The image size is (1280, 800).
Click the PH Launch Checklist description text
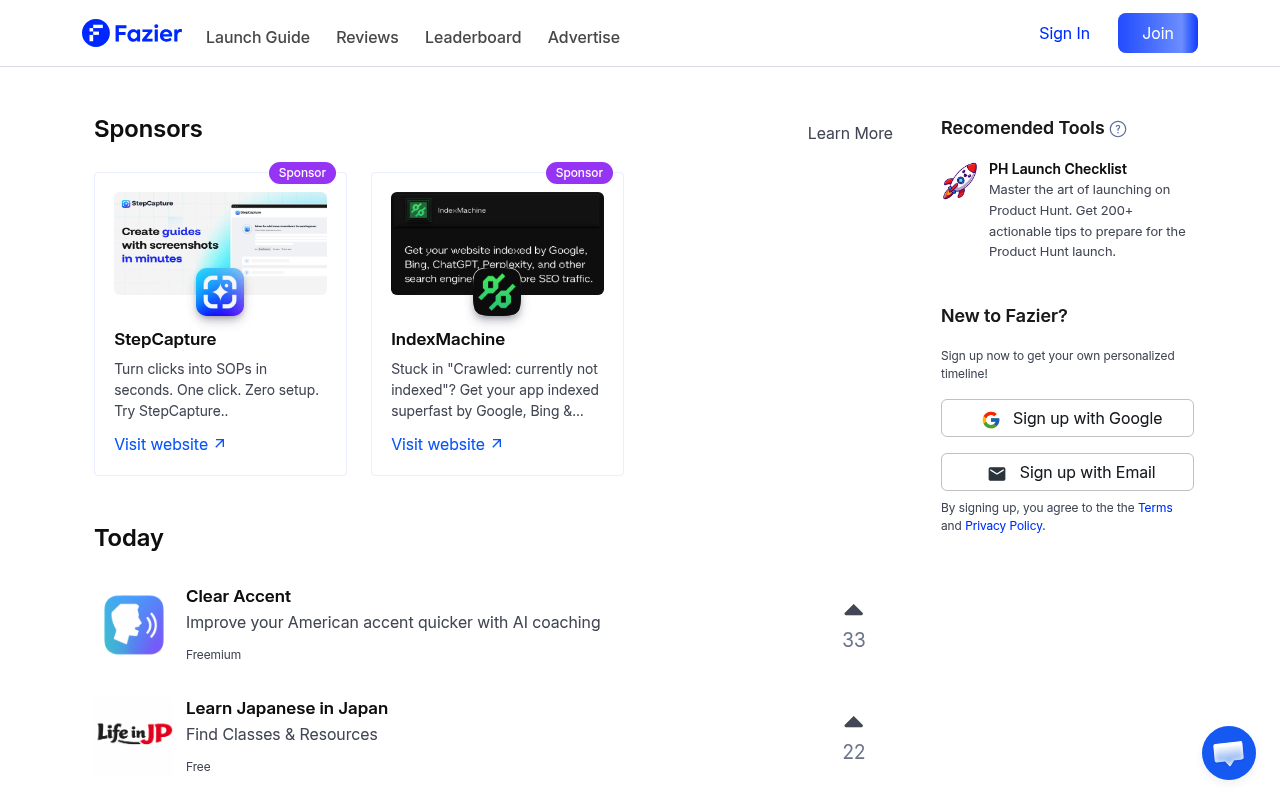click(x=1087, y=221)
